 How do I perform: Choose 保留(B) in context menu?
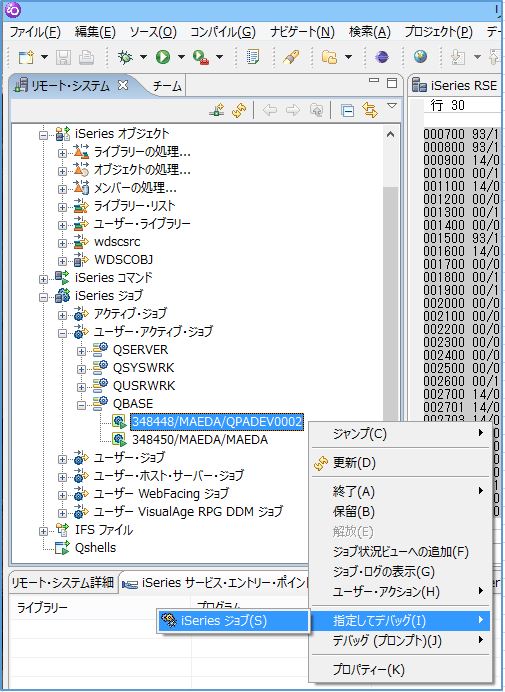pos(401,511)
